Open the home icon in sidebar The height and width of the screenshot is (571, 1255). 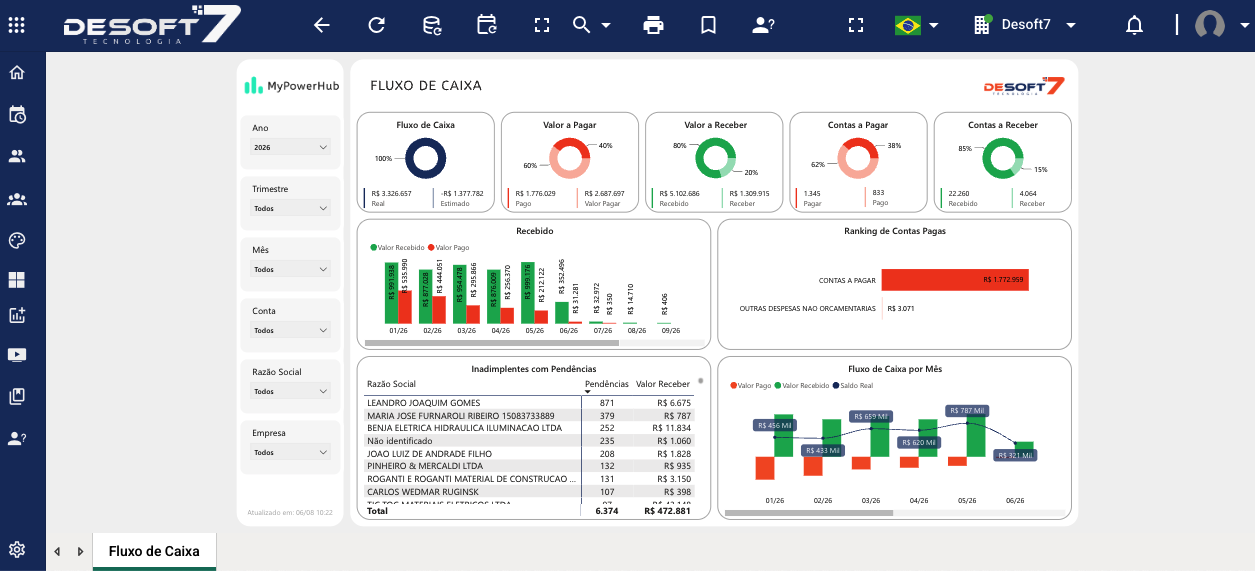pyautogui.click(x=17, y=72)
